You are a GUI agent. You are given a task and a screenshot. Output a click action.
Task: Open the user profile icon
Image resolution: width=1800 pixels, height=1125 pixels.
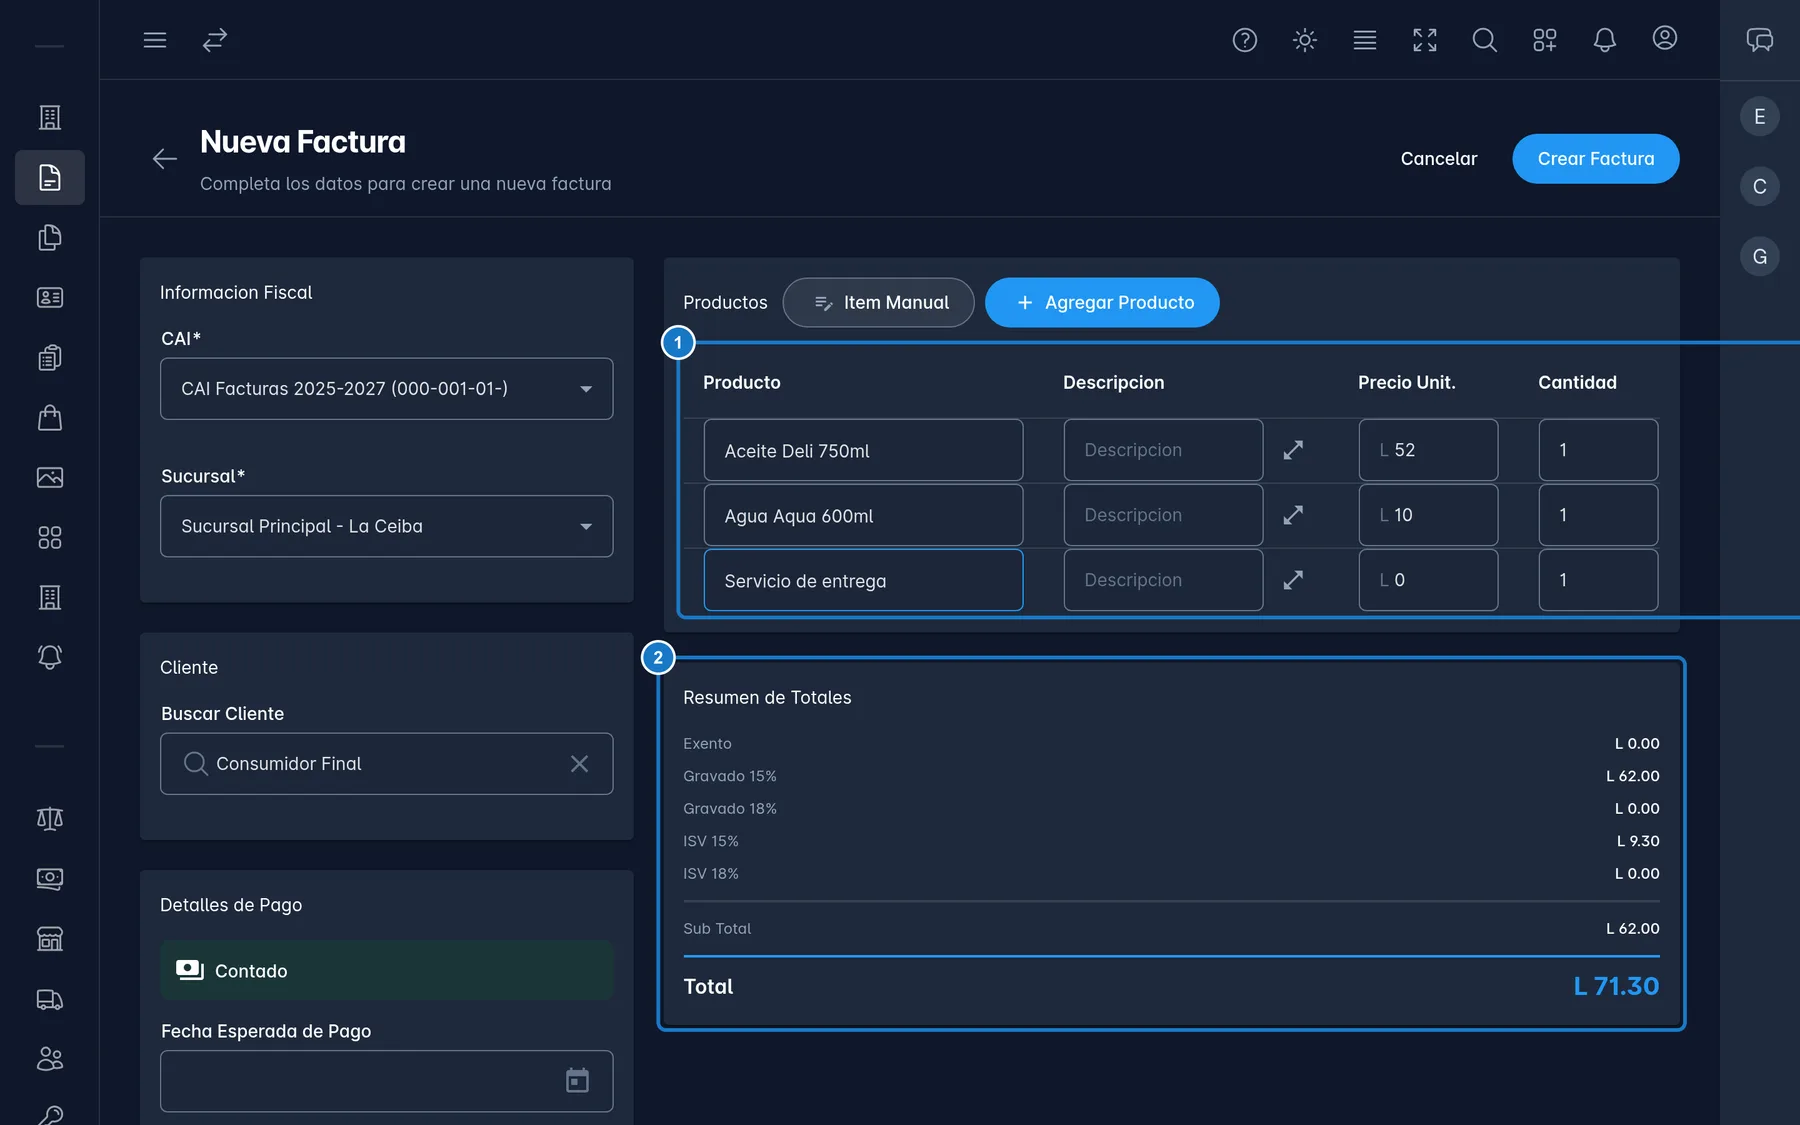(x=1665, y=38)
